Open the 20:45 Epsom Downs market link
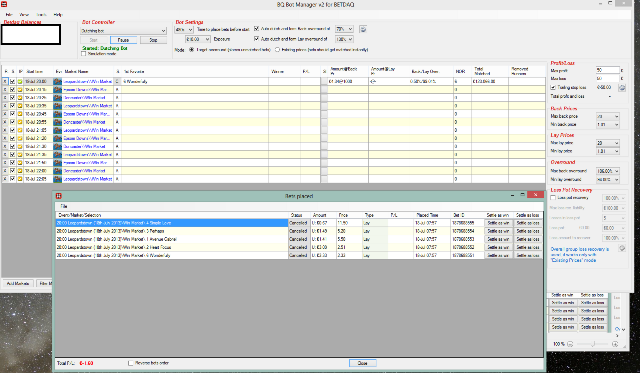The width and height of the screenshot is (640, 373). point(86,114)
